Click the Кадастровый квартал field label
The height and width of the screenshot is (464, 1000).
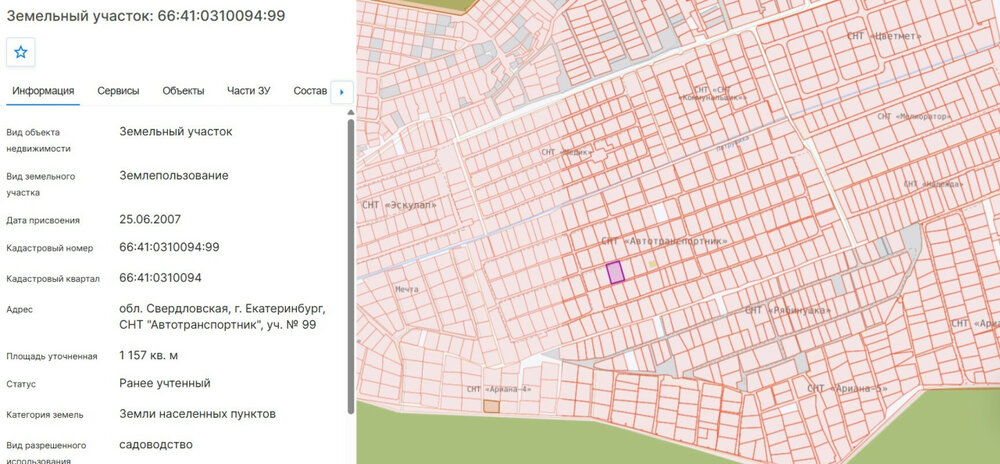pyautogui.click(x=53, y=279)
